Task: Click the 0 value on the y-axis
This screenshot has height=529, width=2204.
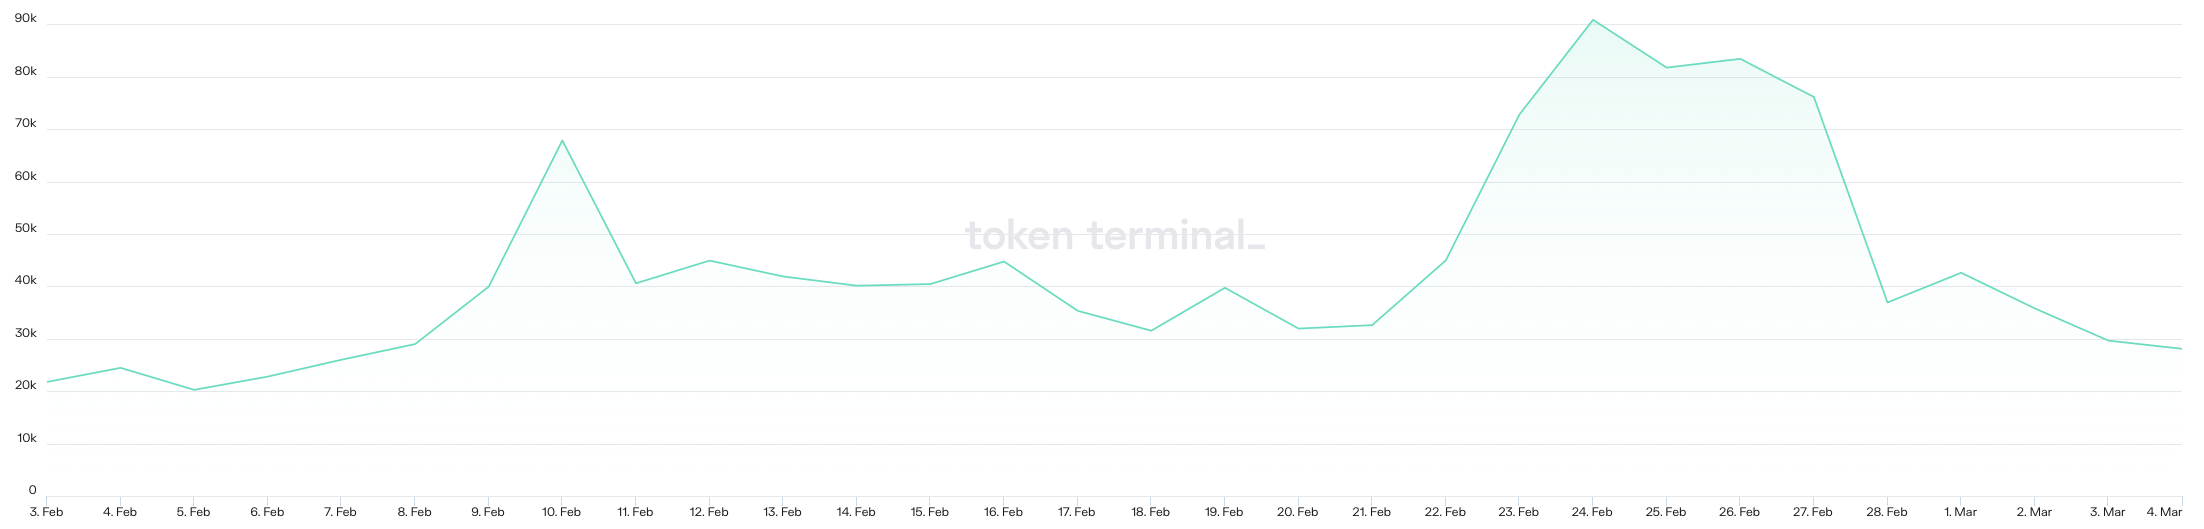Action: coord(32,490)
